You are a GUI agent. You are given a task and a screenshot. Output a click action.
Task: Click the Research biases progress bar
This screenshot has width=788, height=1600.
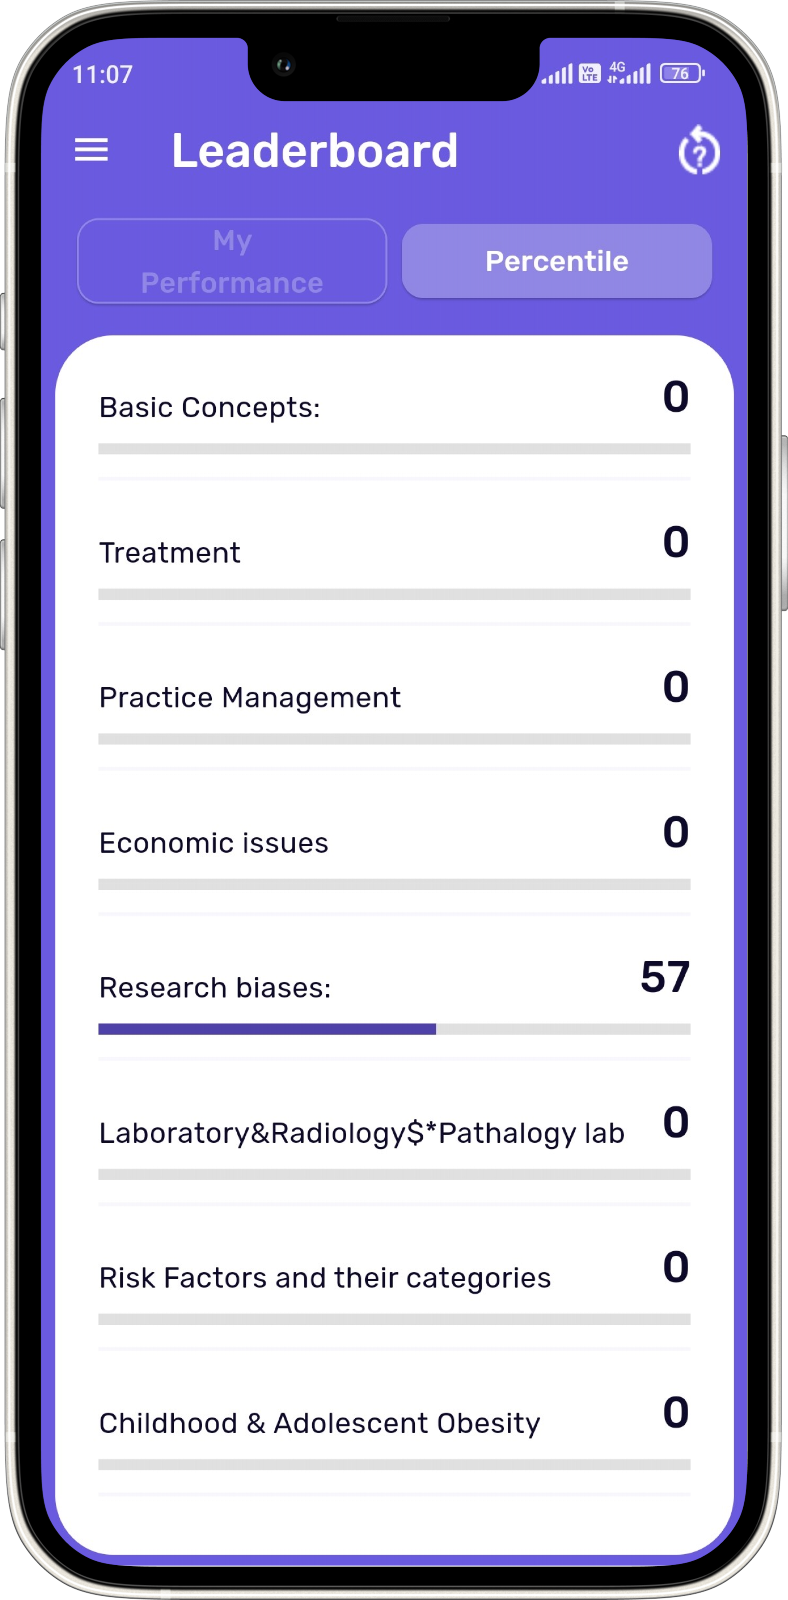(x=394, y=1029)
